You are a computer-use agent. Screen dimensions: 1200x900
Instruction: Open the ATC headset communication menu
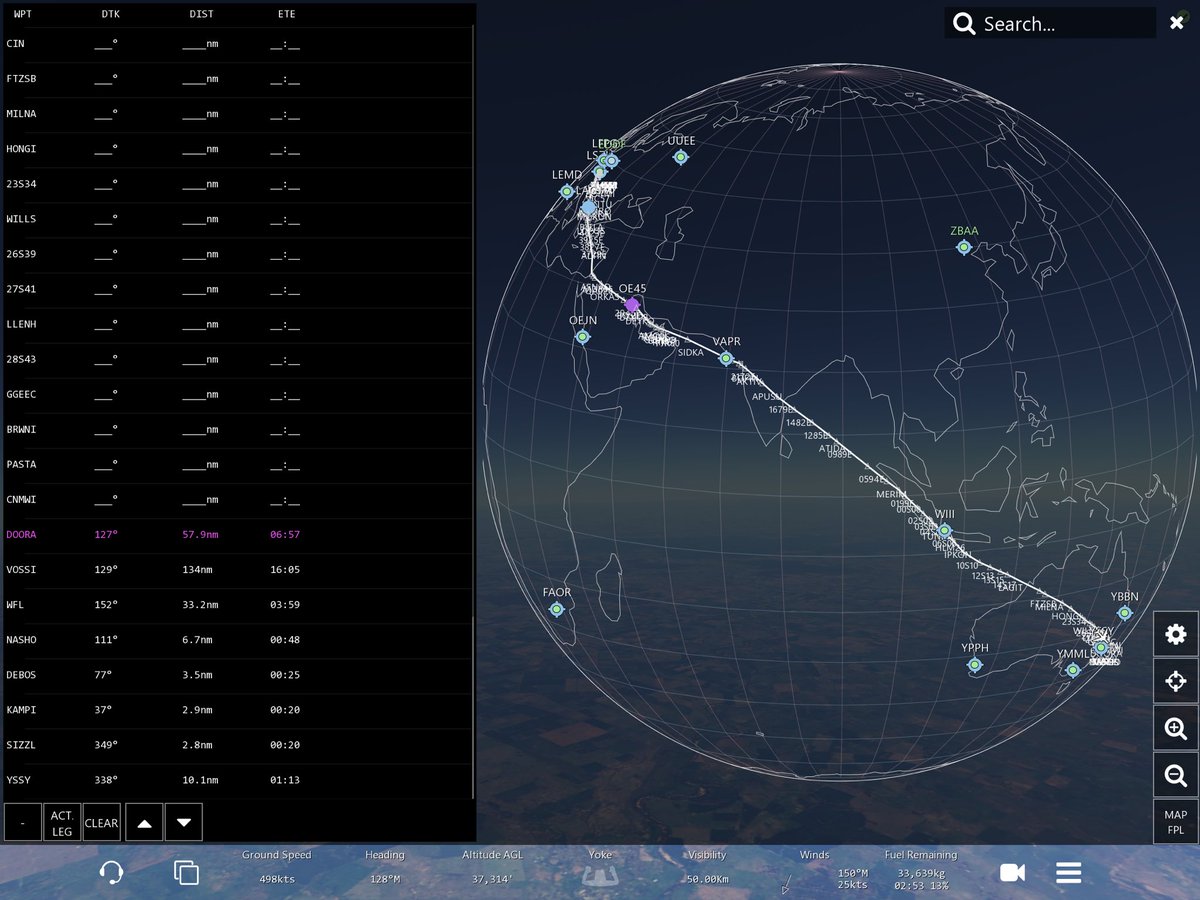pos(112,872)
